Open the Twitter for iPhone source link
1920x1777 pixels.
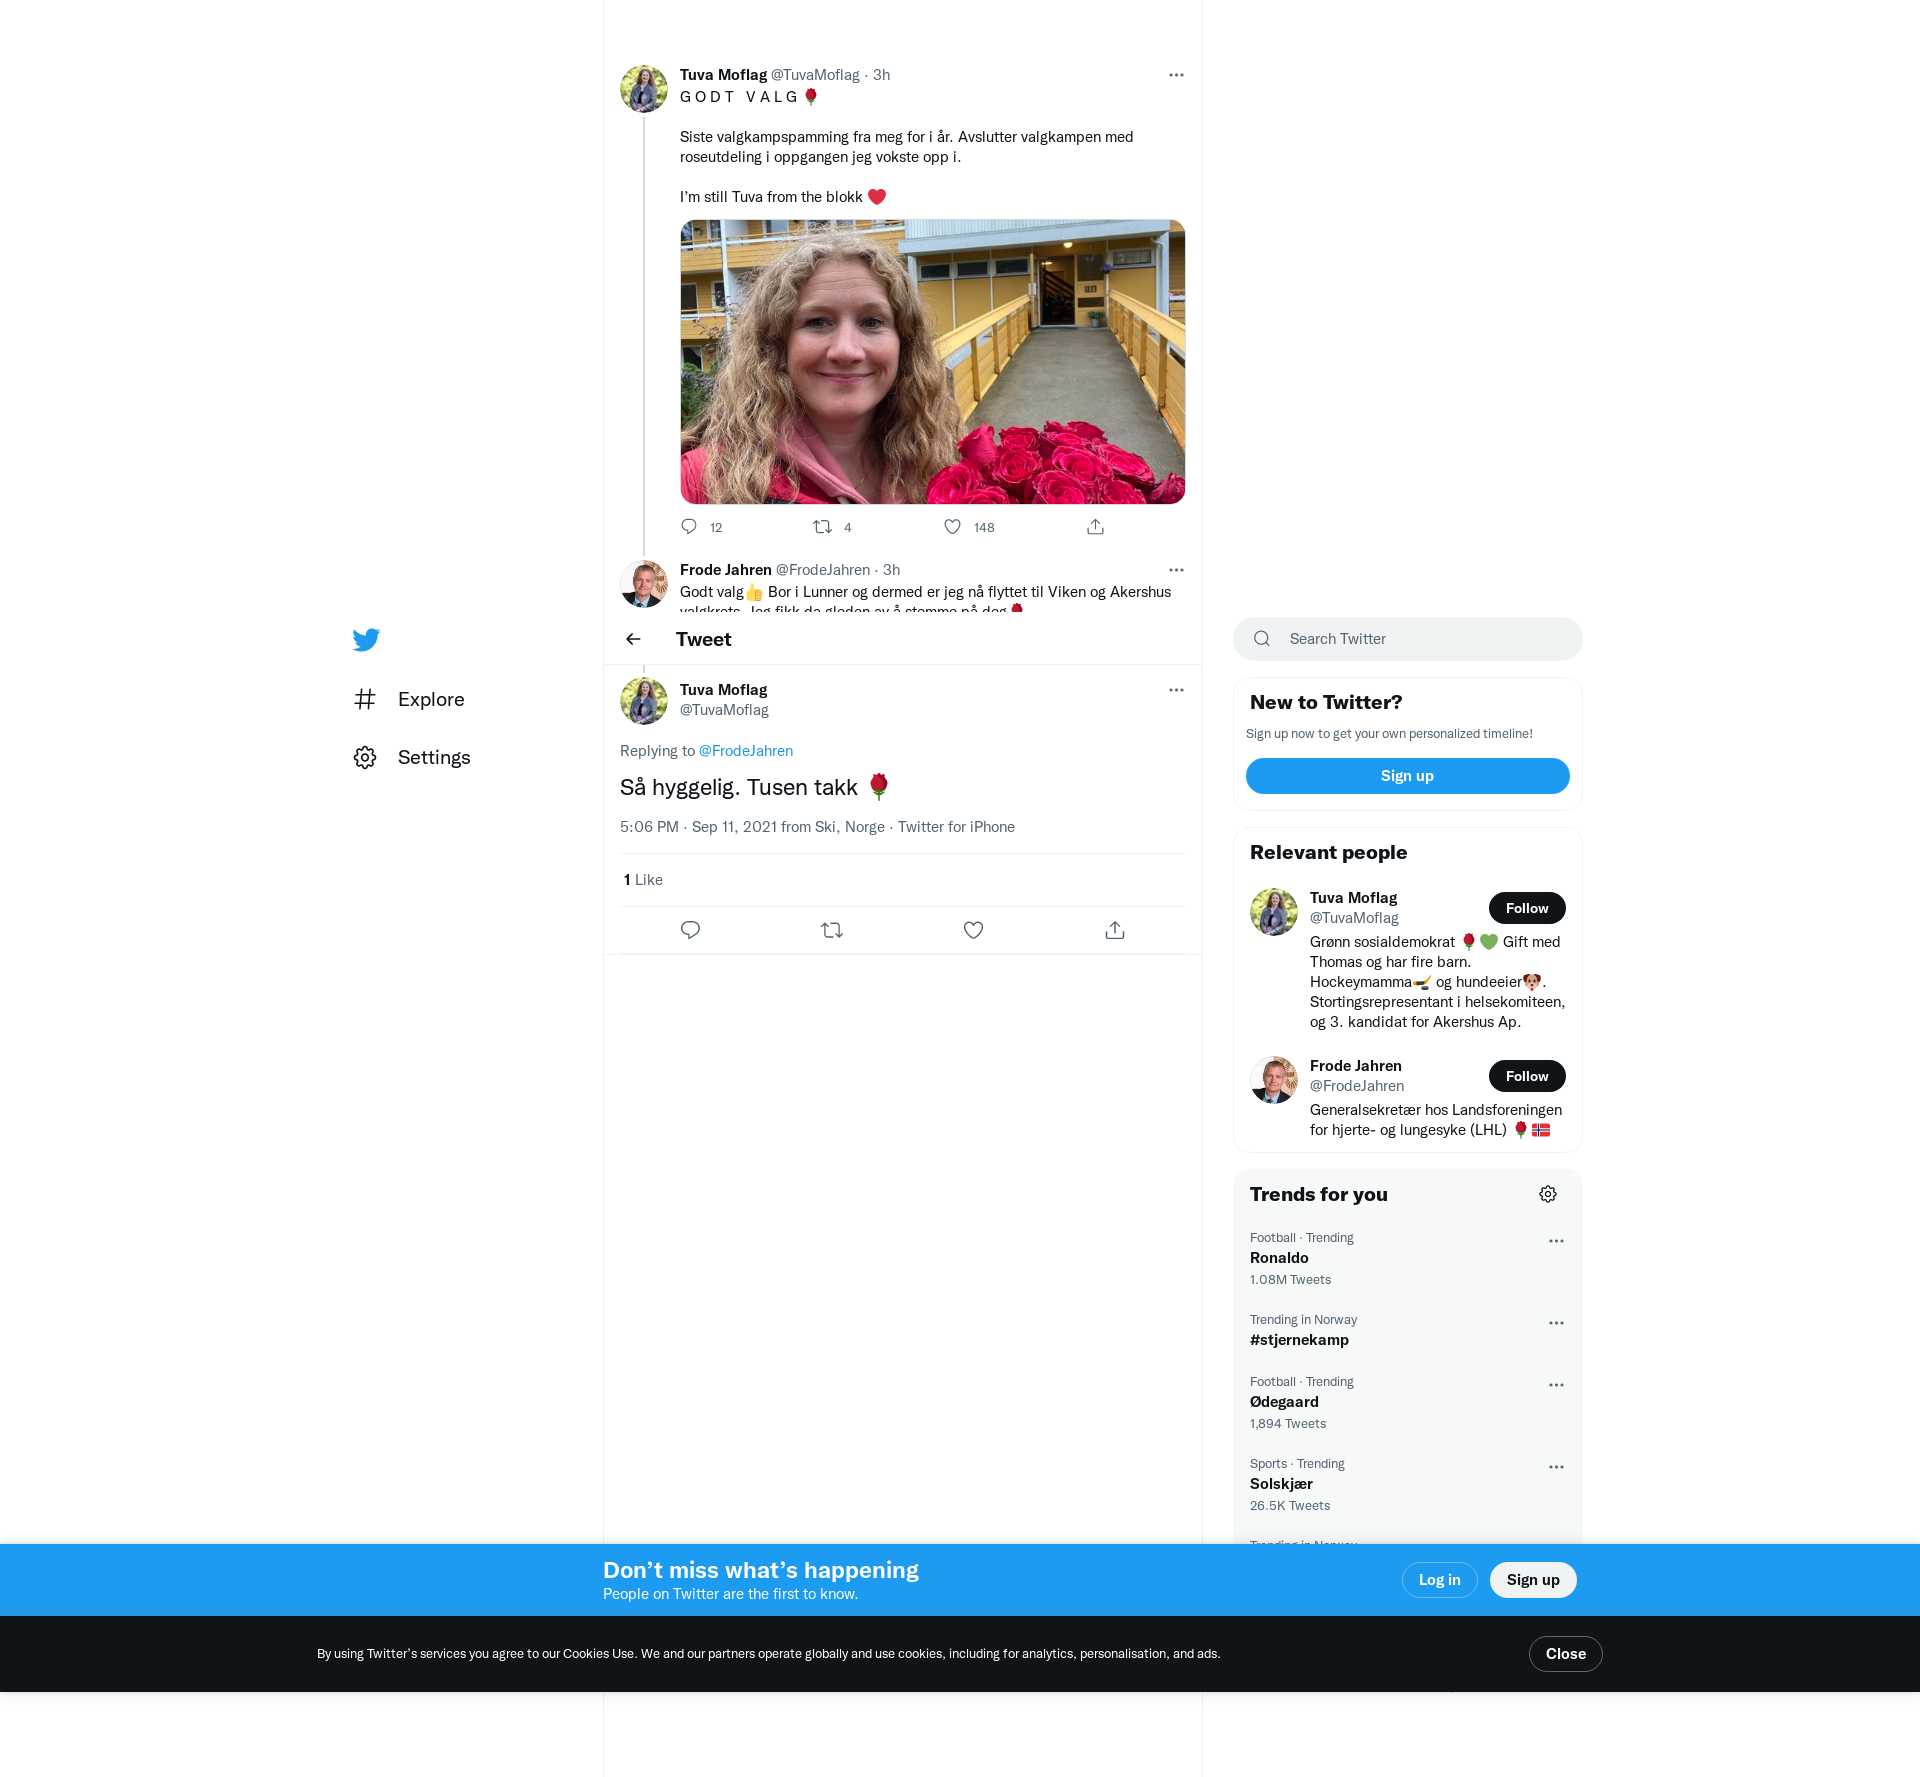coord(956,827)
